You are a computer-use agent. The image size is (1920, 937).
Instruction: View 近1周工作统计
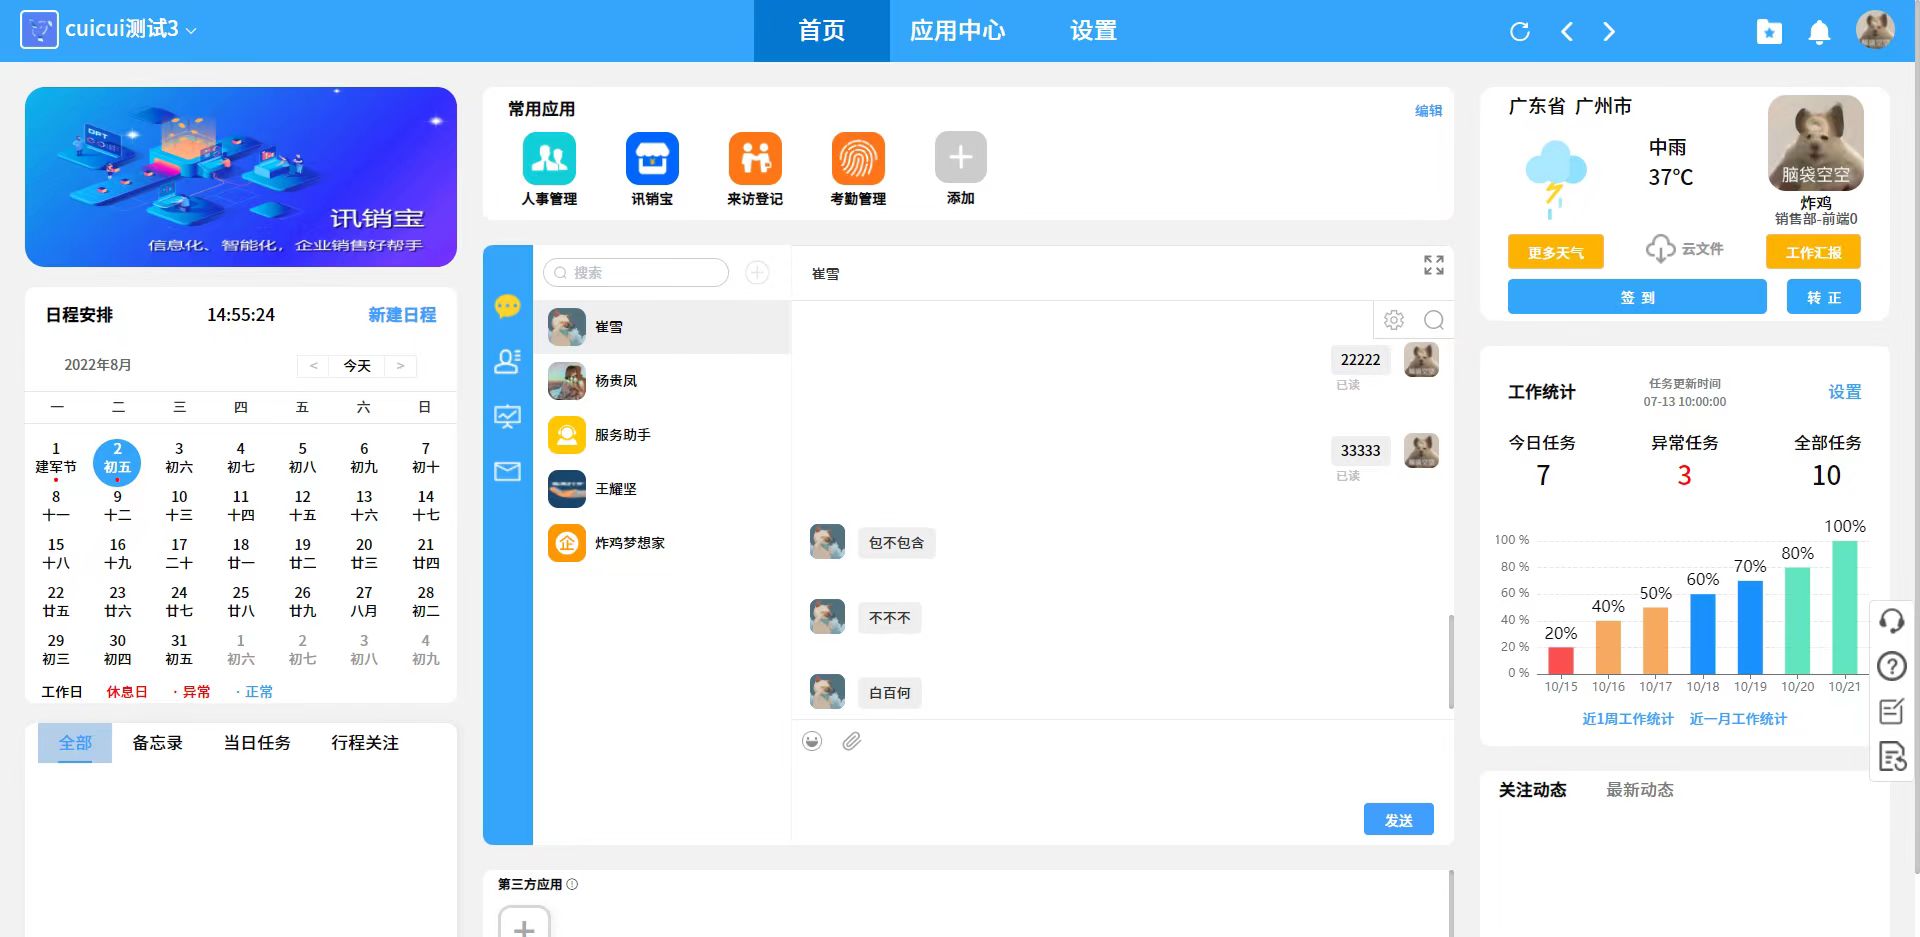pos(1627,719)
